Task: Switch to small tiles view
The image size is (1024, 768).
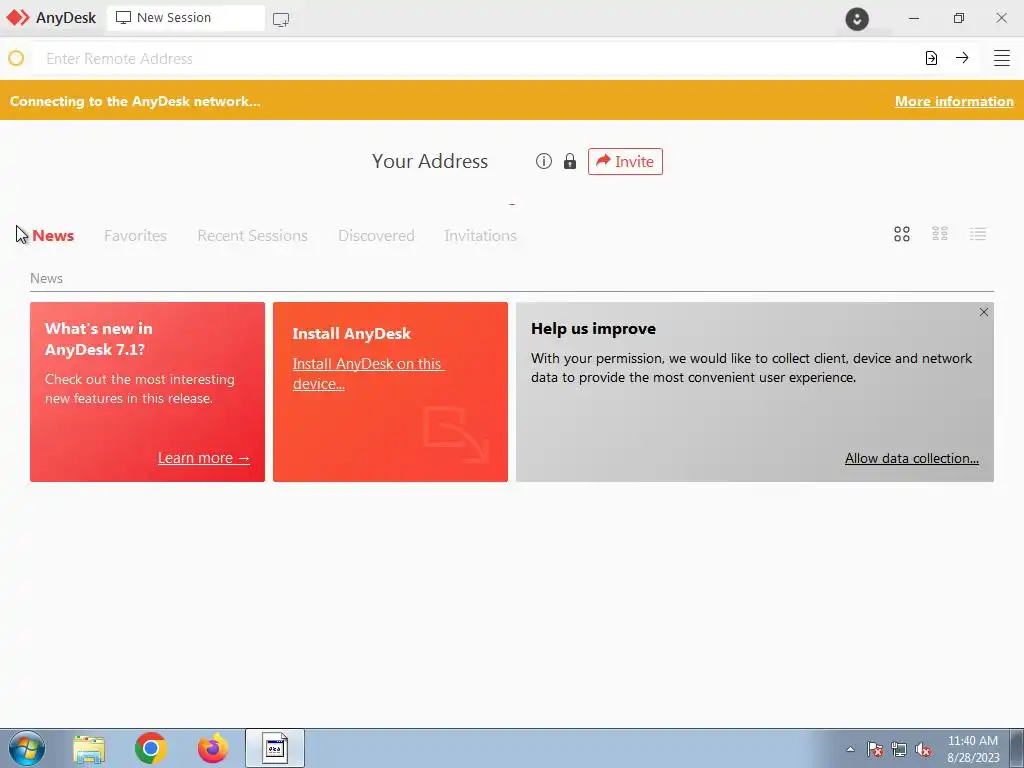Action: 940,234
